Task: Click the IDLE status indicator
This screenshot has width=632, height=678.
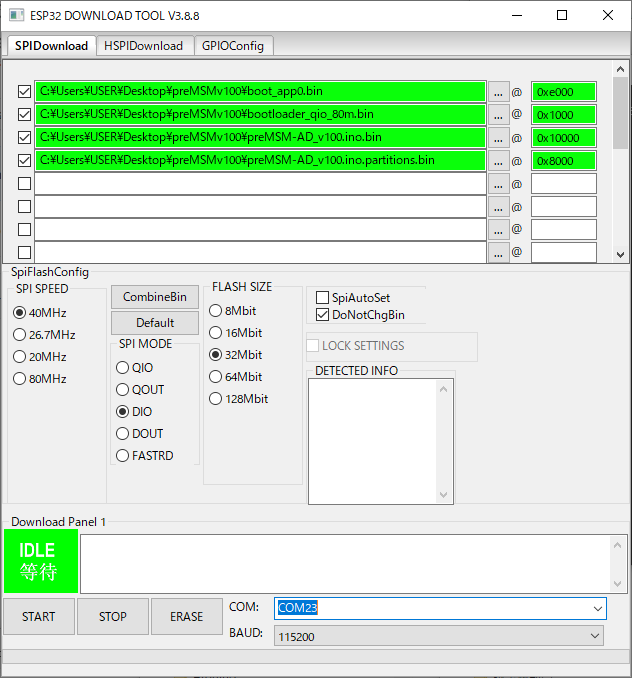Action: click(x=41, y=561)
